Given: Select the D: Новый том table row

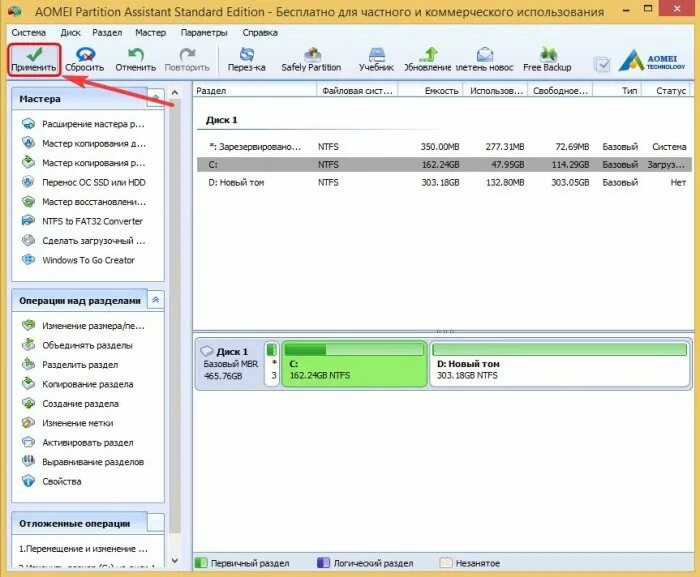Looking at the screenshot, I should pos(444,182).
